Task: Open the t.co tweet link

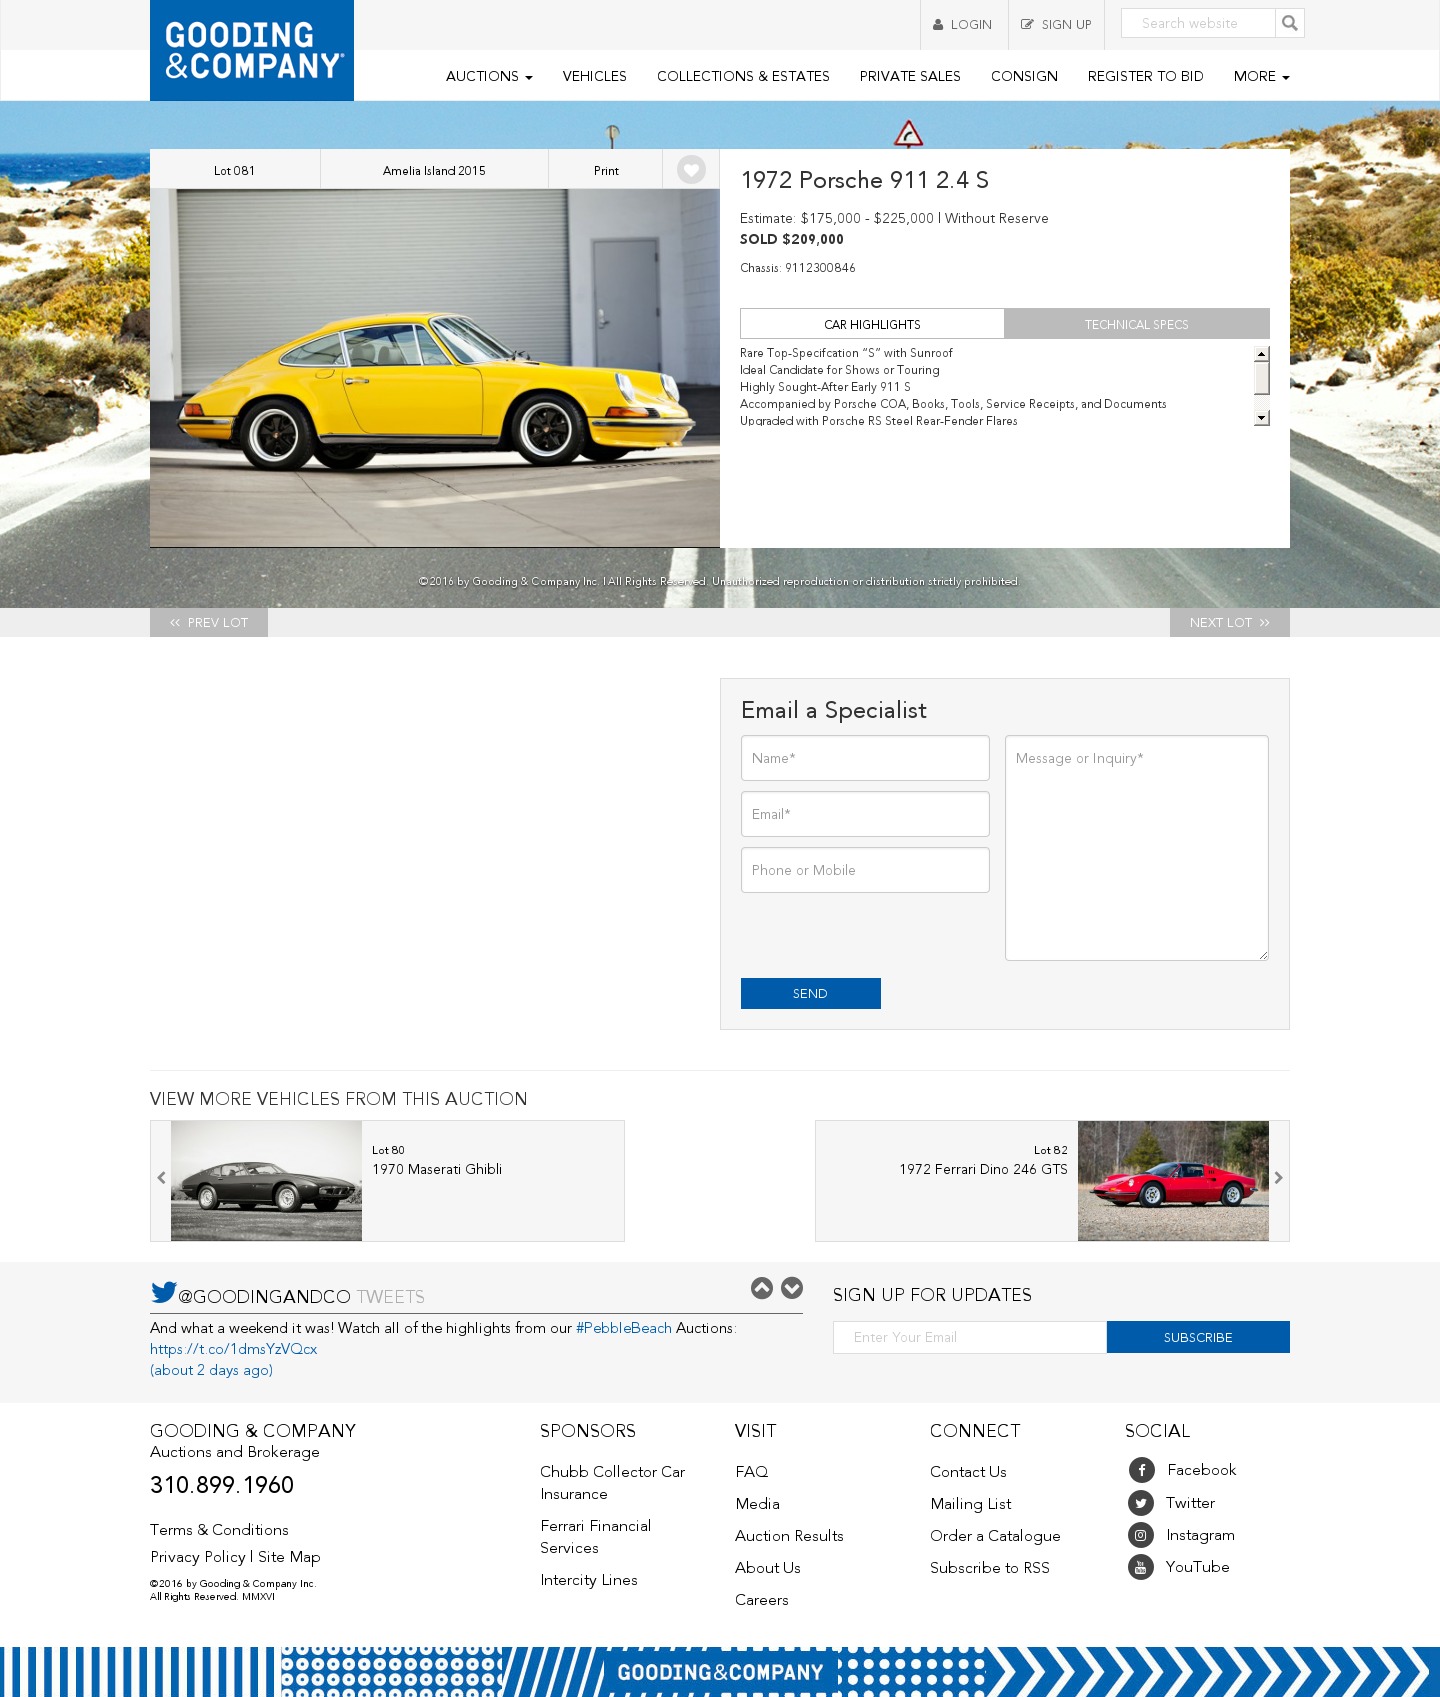Action: coord(233,1349)
